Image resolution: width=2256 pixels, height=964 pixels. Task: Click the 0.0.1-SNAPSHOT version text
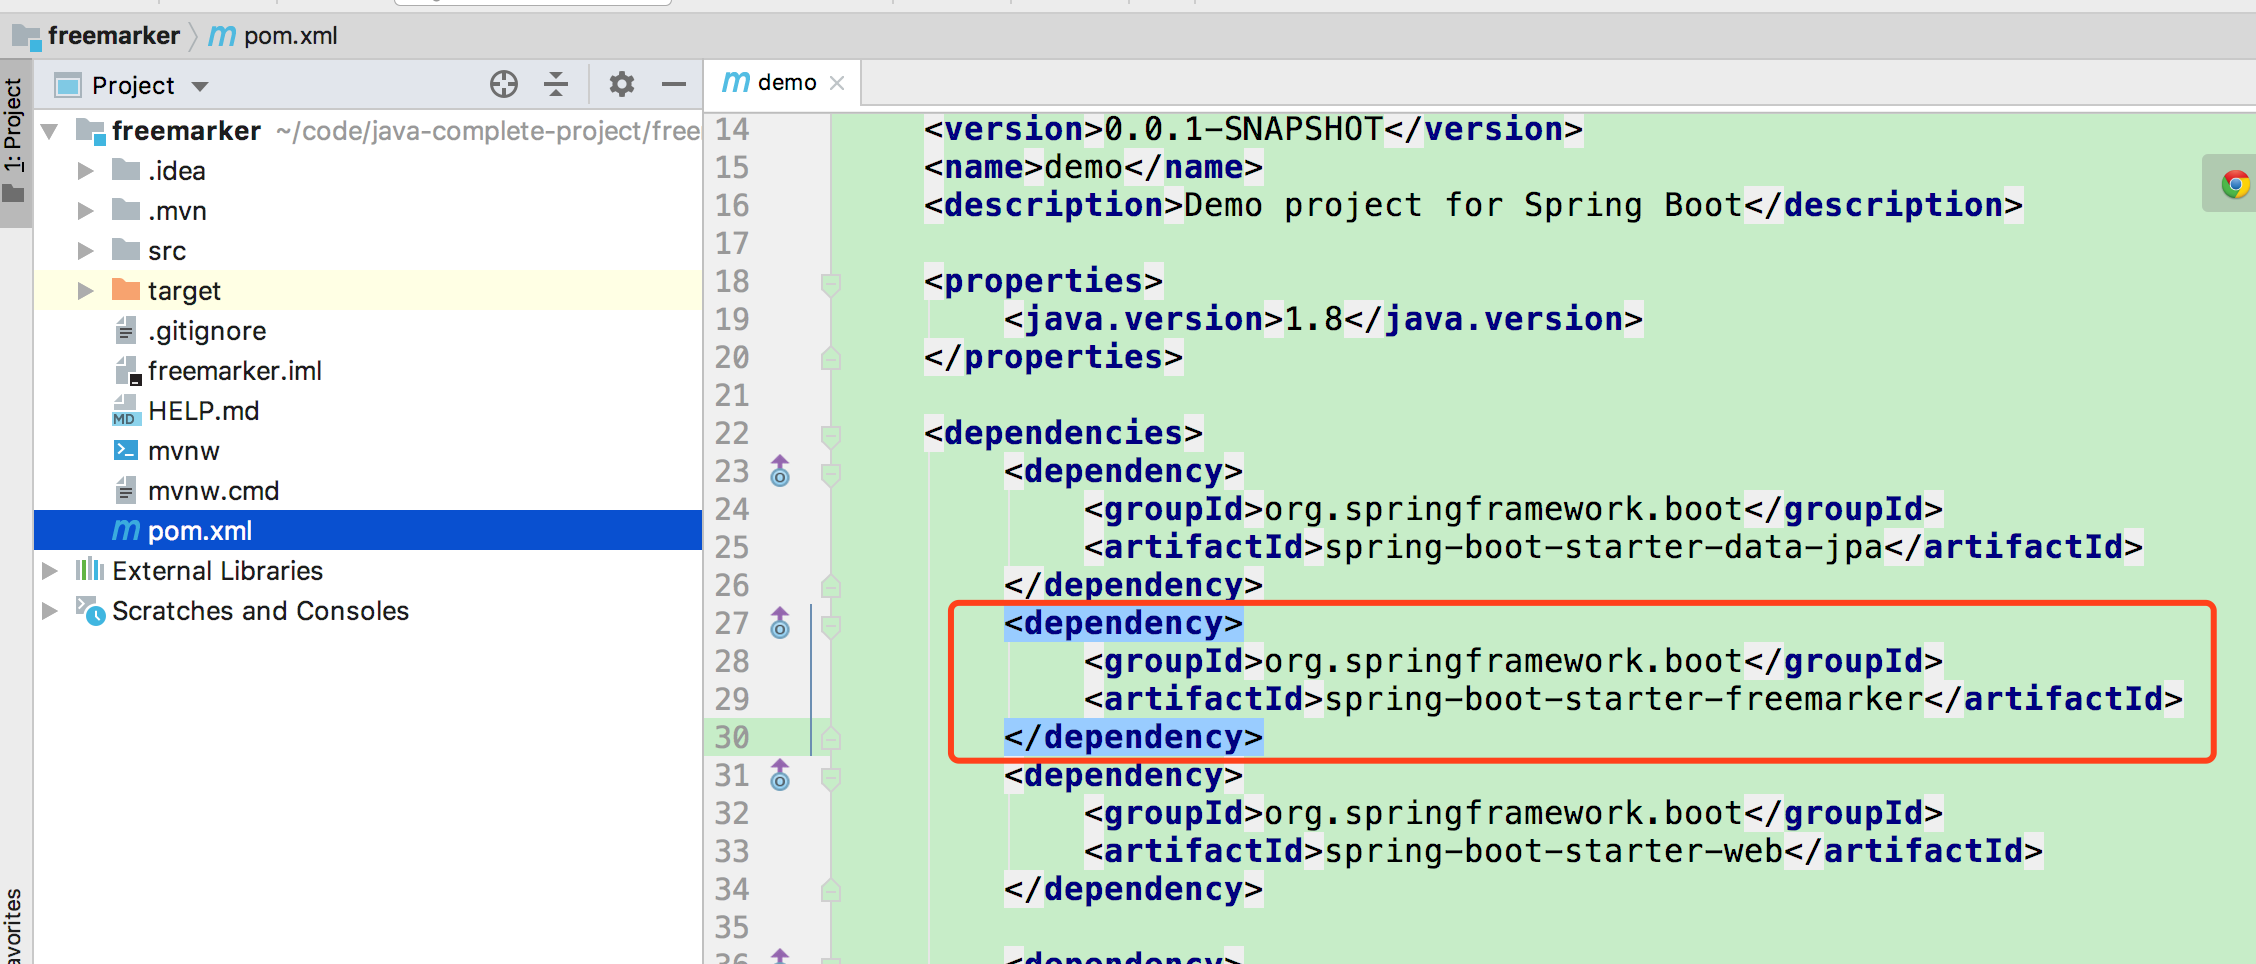point(1243,129)
